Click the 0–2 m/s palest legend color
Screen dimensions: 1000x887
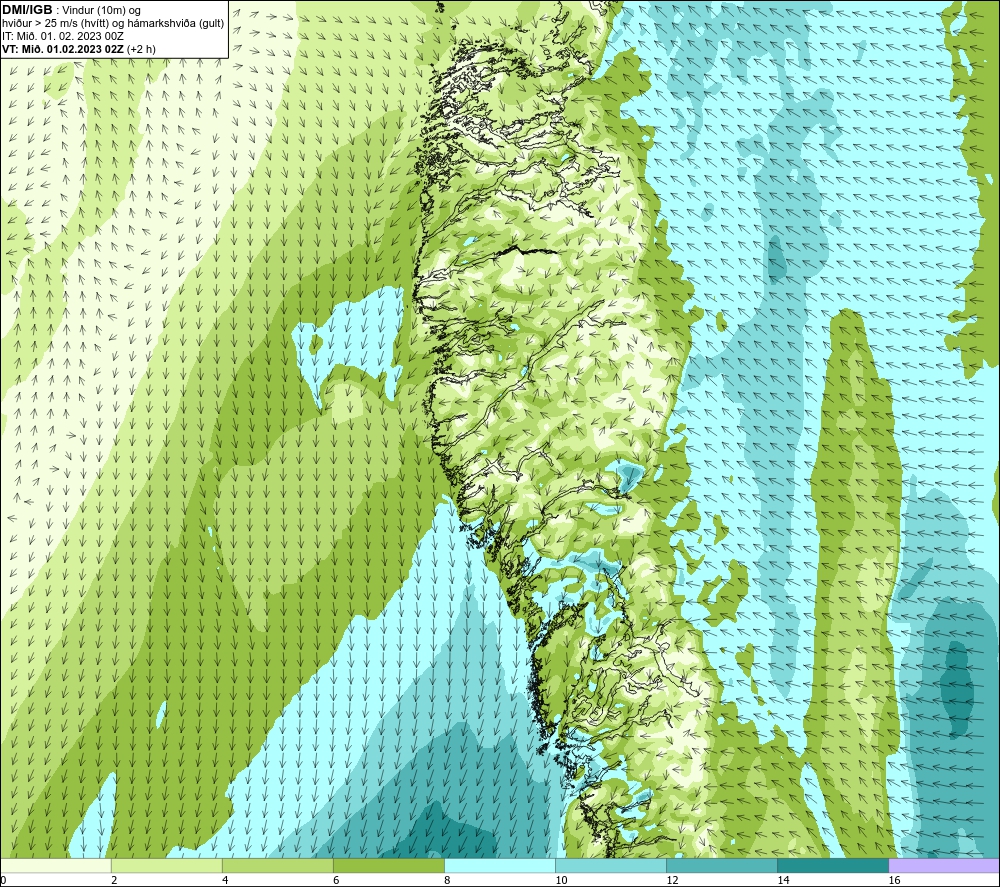coord(55,866)
